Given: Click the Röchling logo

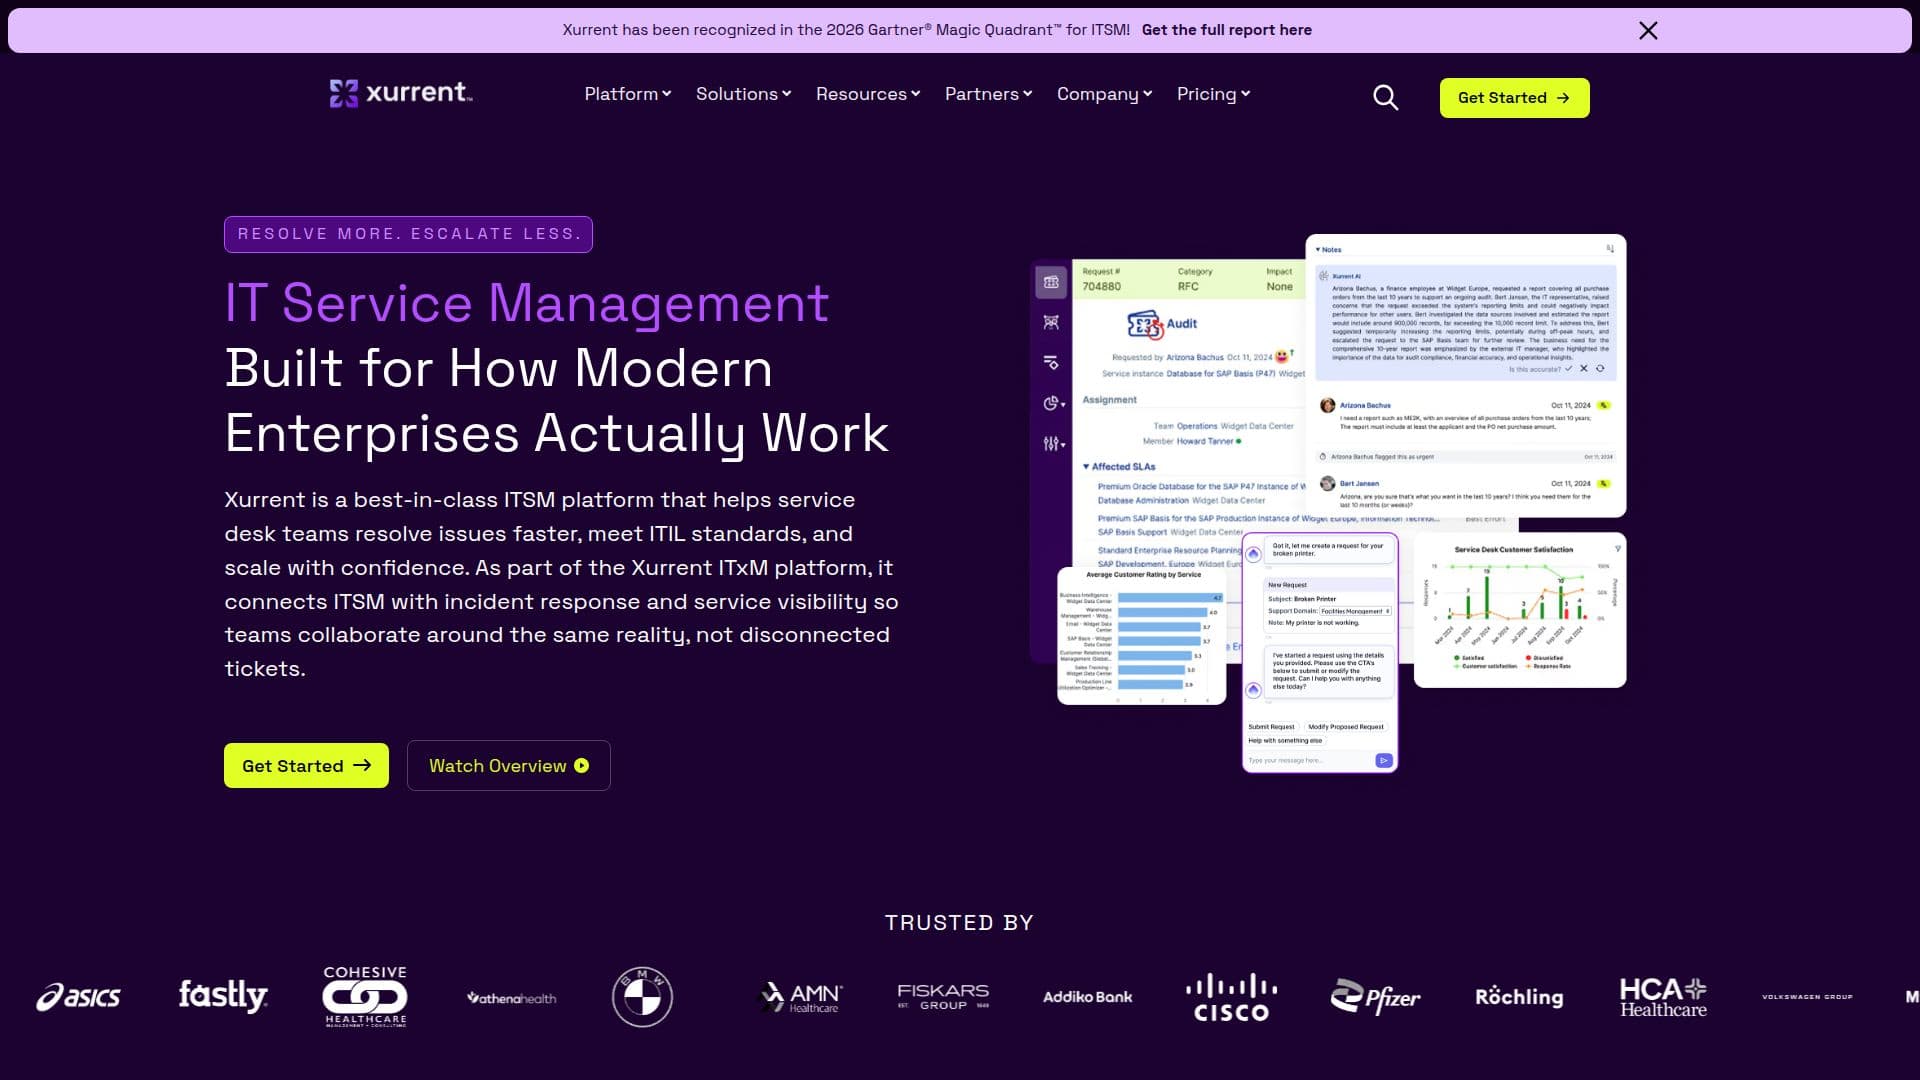Looking at the screenshot, I should click(1519, 997).
